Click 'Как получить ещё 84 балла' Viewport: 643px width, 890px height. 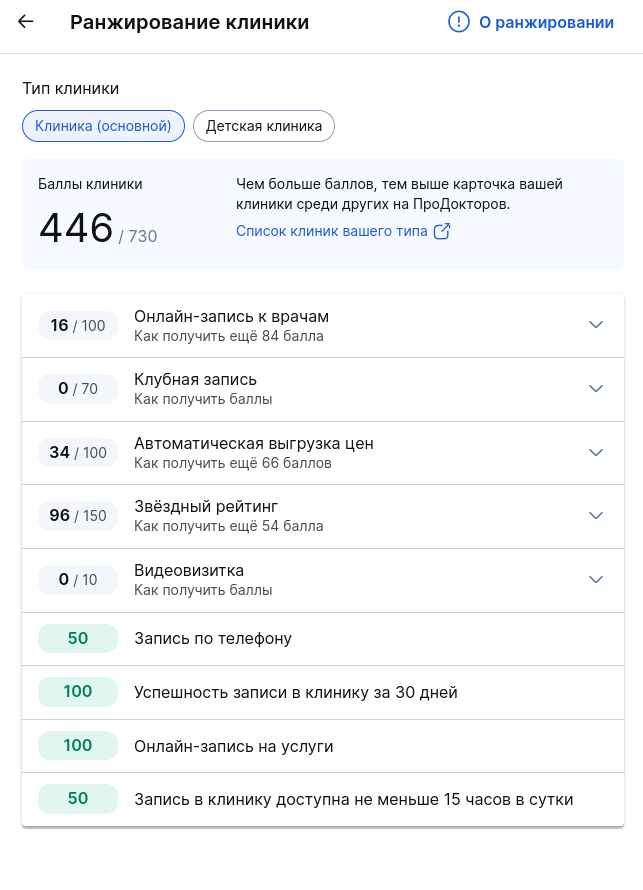click(x=230, y=335)
